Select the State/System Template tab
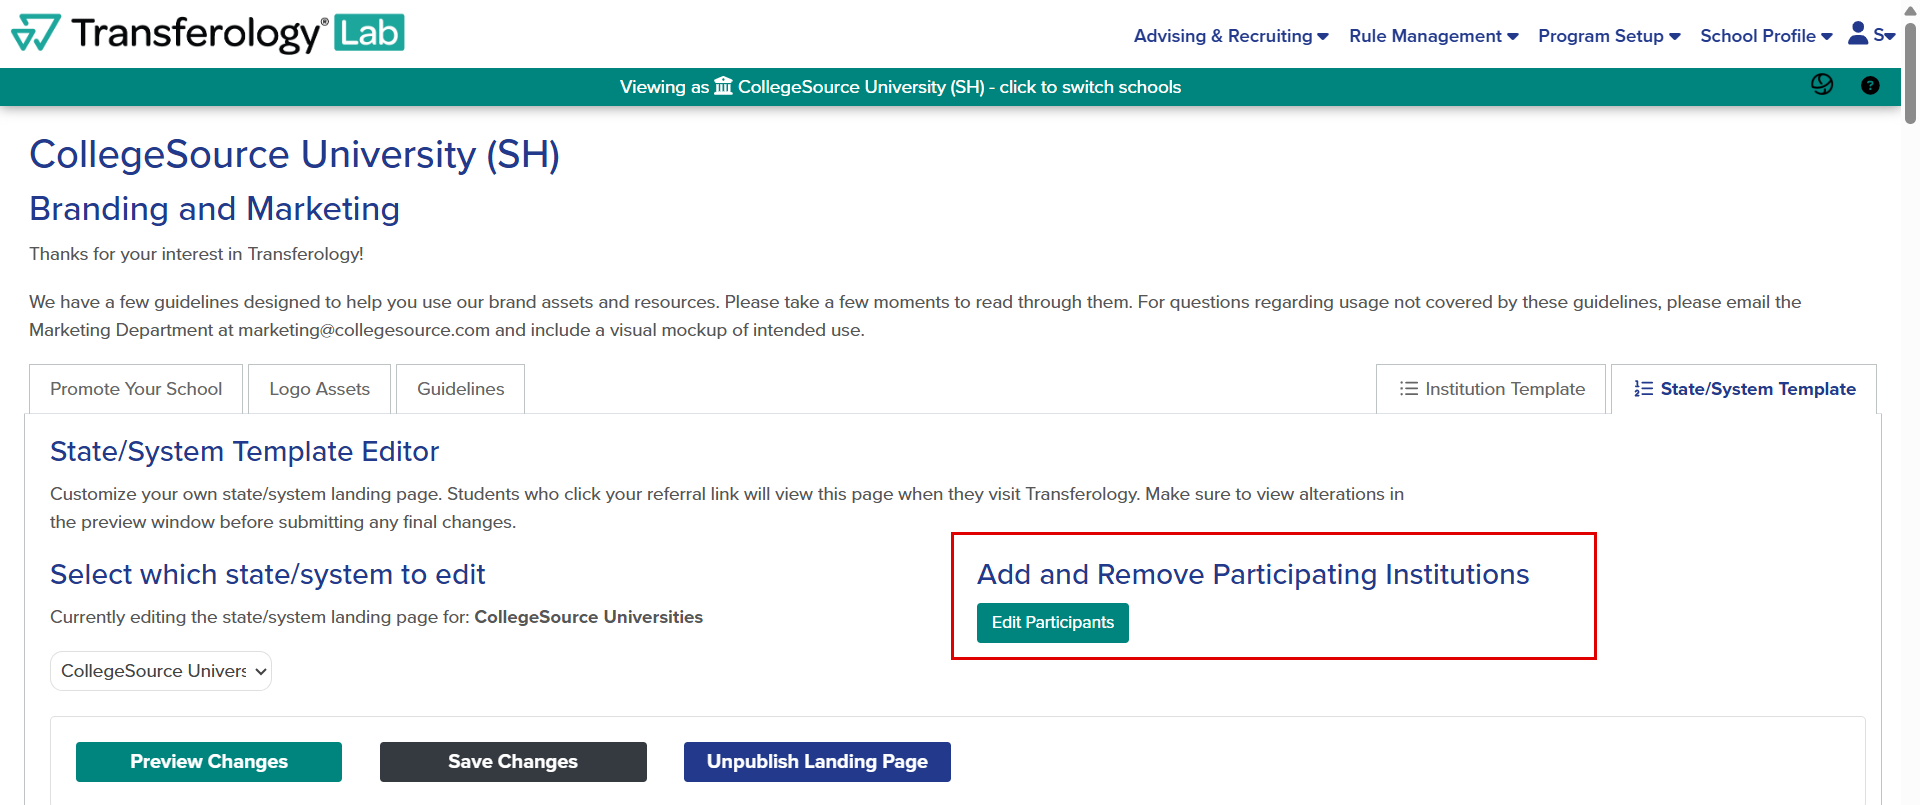This screenshot has width=1920, height=805. [x=1744, y=389]
